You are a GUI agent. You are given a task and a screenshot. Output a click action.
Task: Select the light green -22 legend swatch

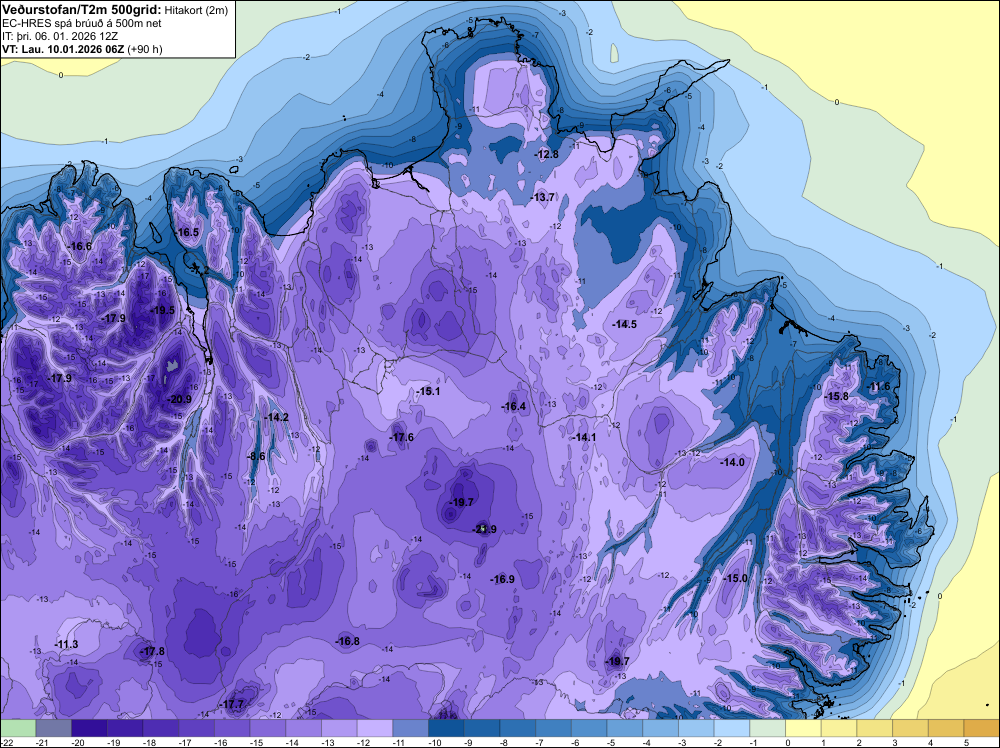[18, 728]
